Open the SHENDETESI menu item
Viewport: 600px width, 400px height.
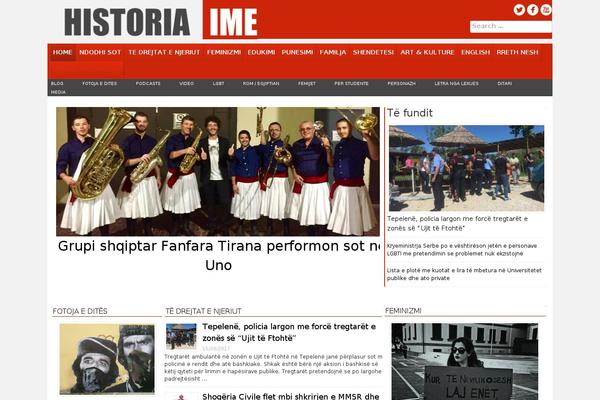click(373, 52)
